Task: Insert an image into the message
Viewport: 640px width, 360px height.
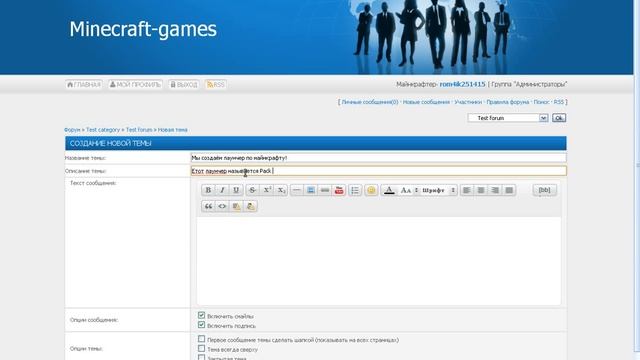Action: click(x=311, y=190)
